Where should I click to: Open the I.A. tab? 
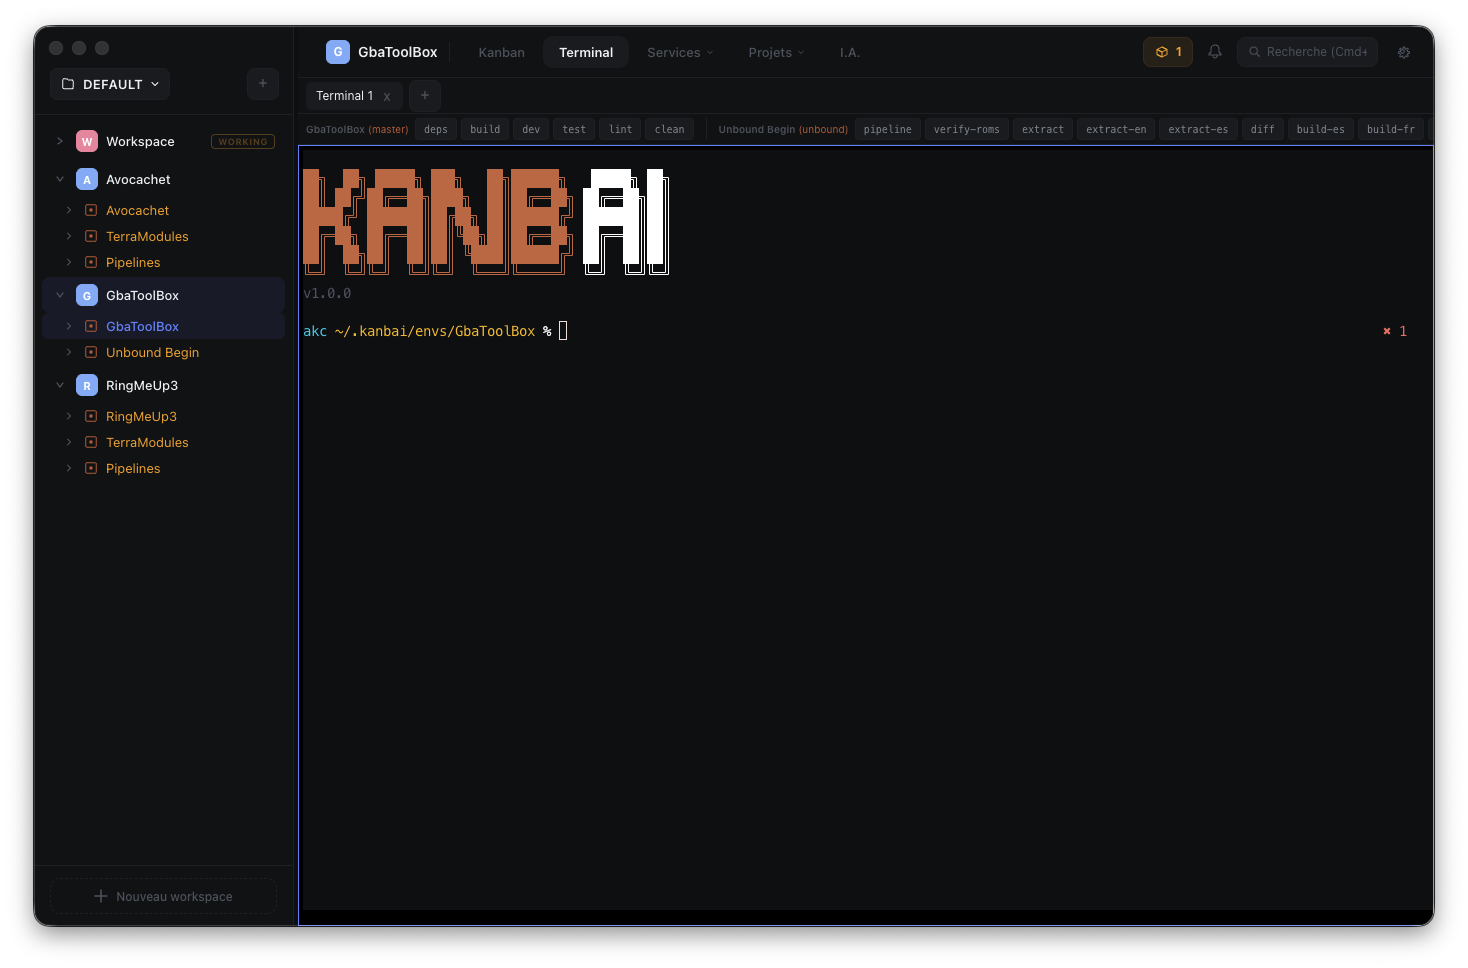849,53
